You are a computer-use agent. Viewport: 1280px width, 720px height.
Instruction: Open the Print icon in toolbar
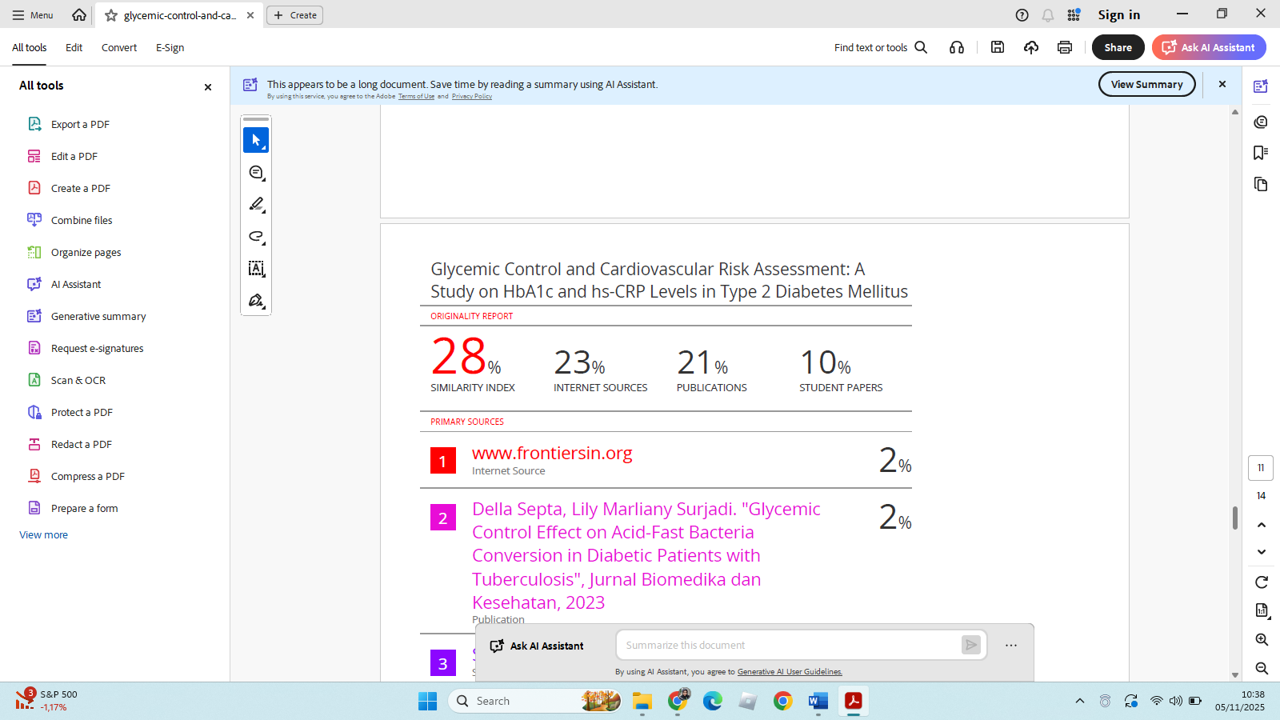[1064, 47]
